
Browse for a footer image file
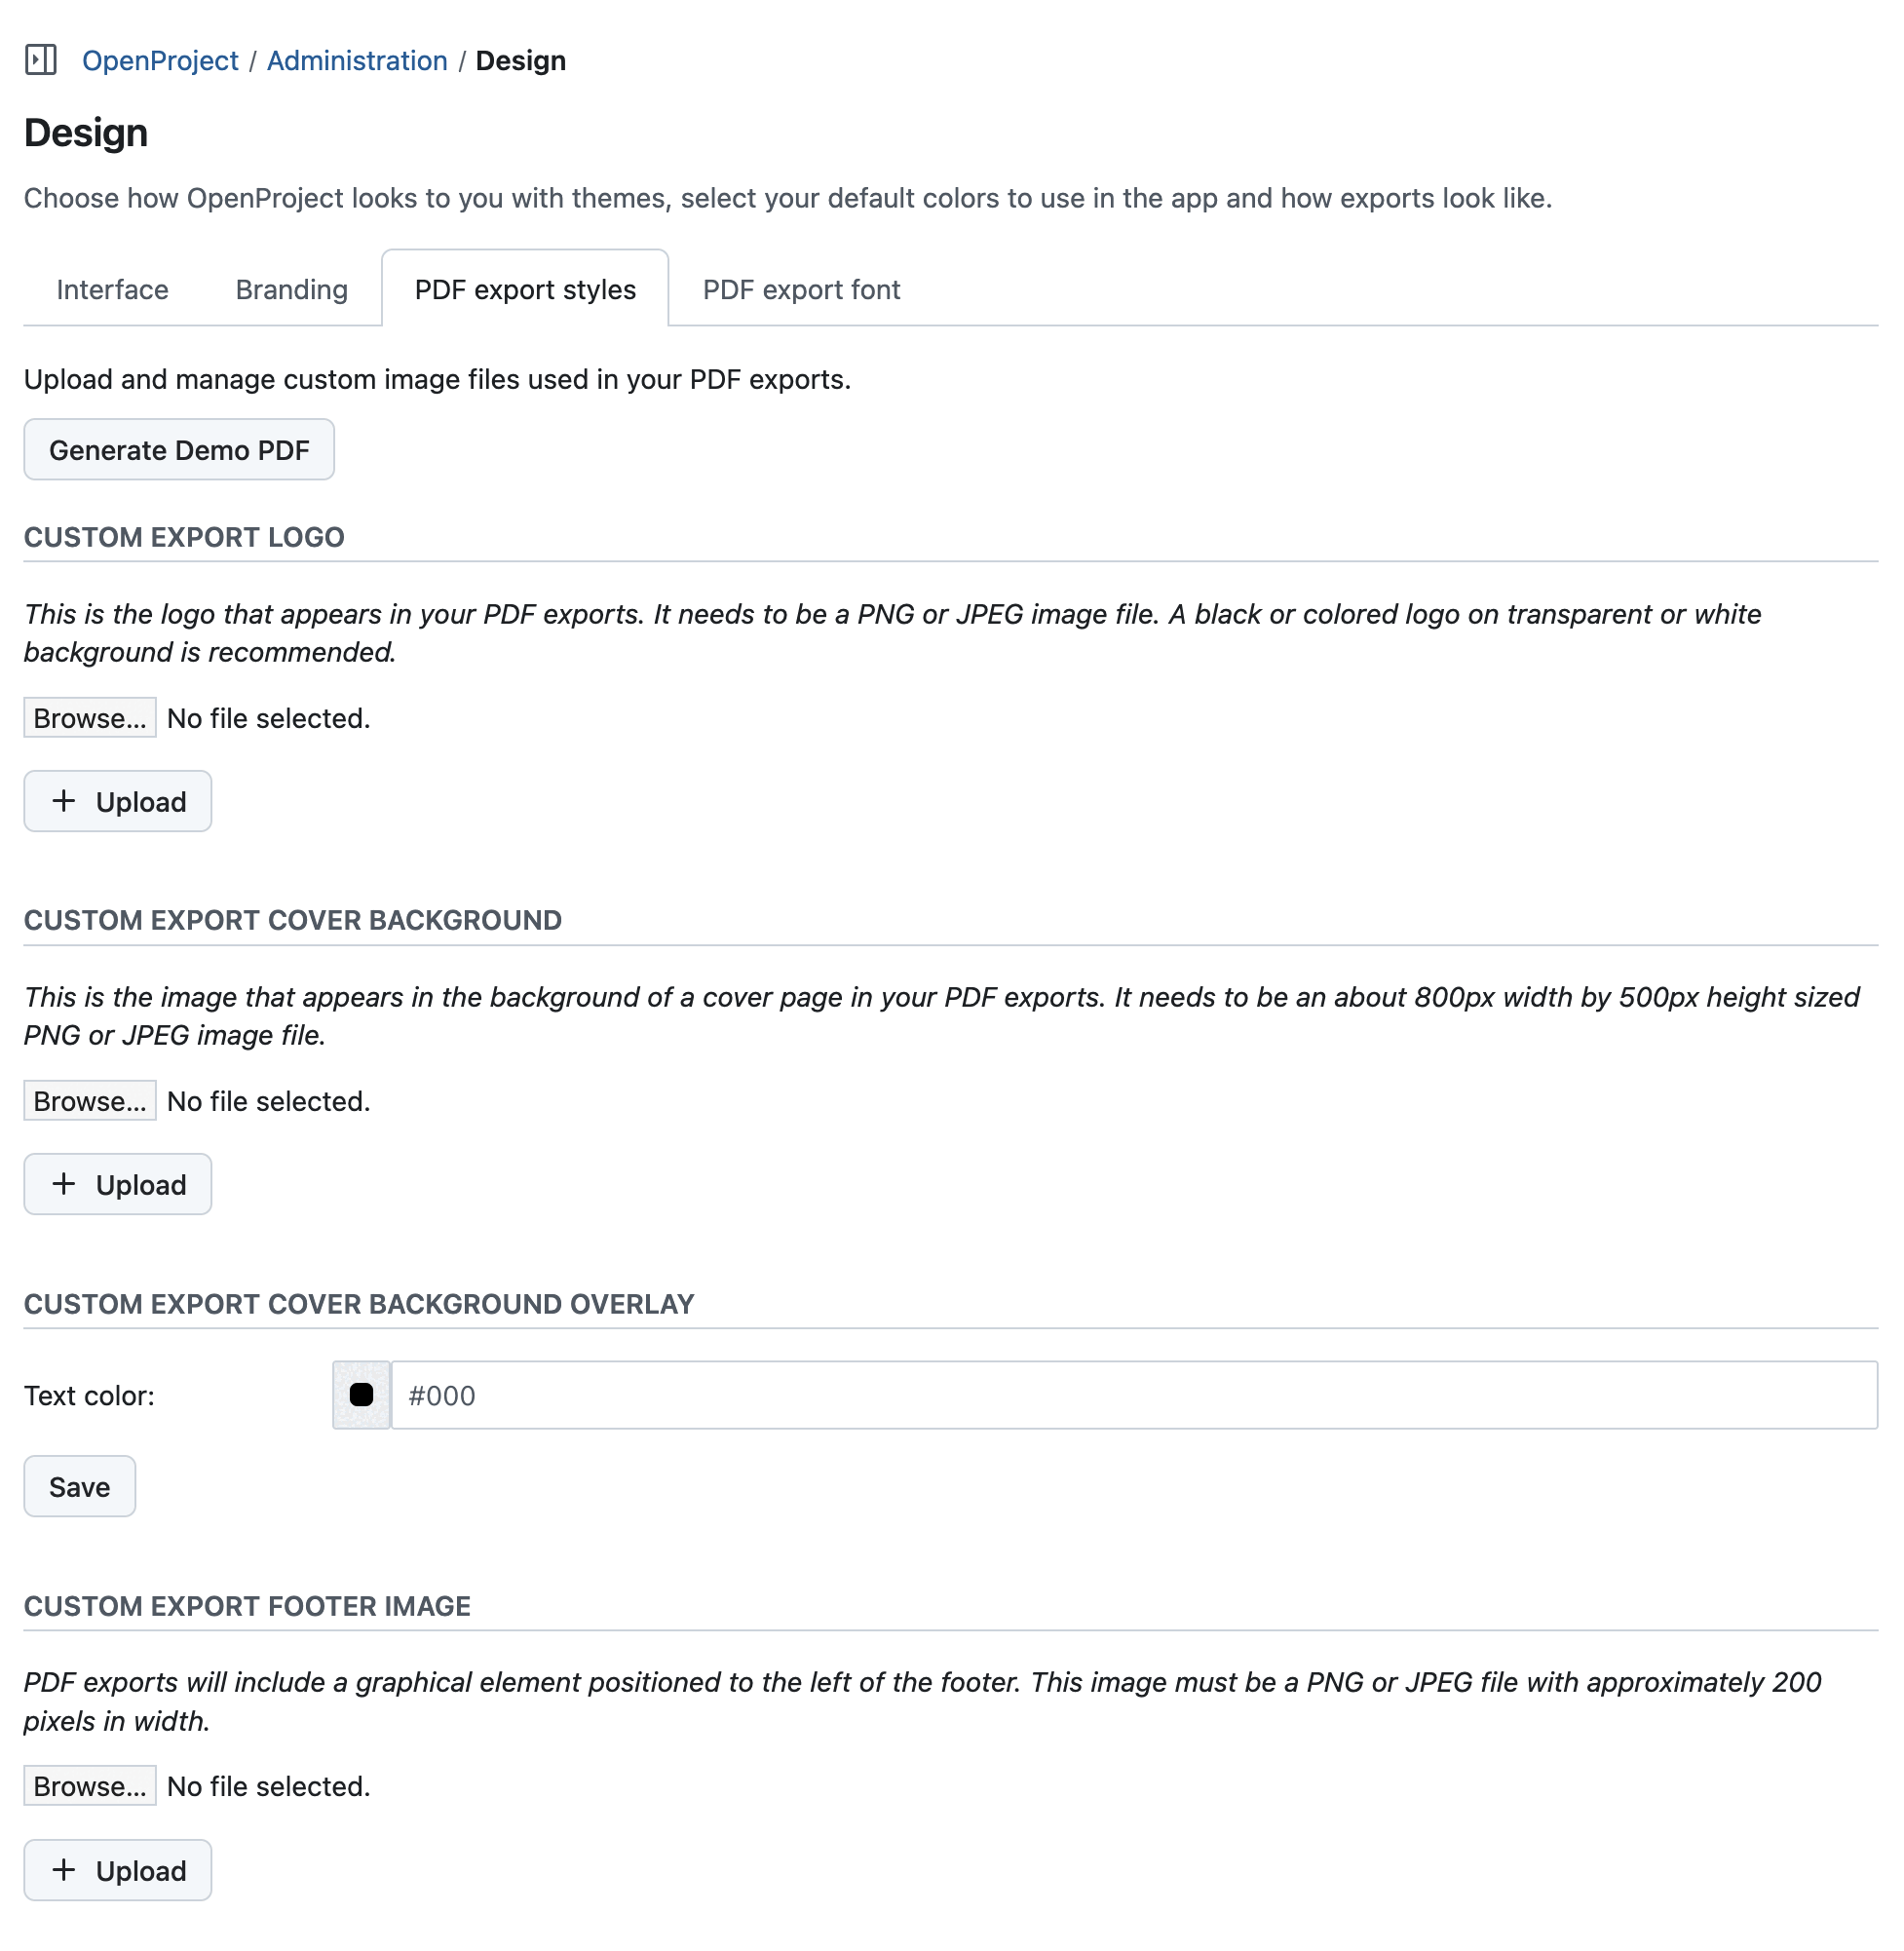(89, 1786)
